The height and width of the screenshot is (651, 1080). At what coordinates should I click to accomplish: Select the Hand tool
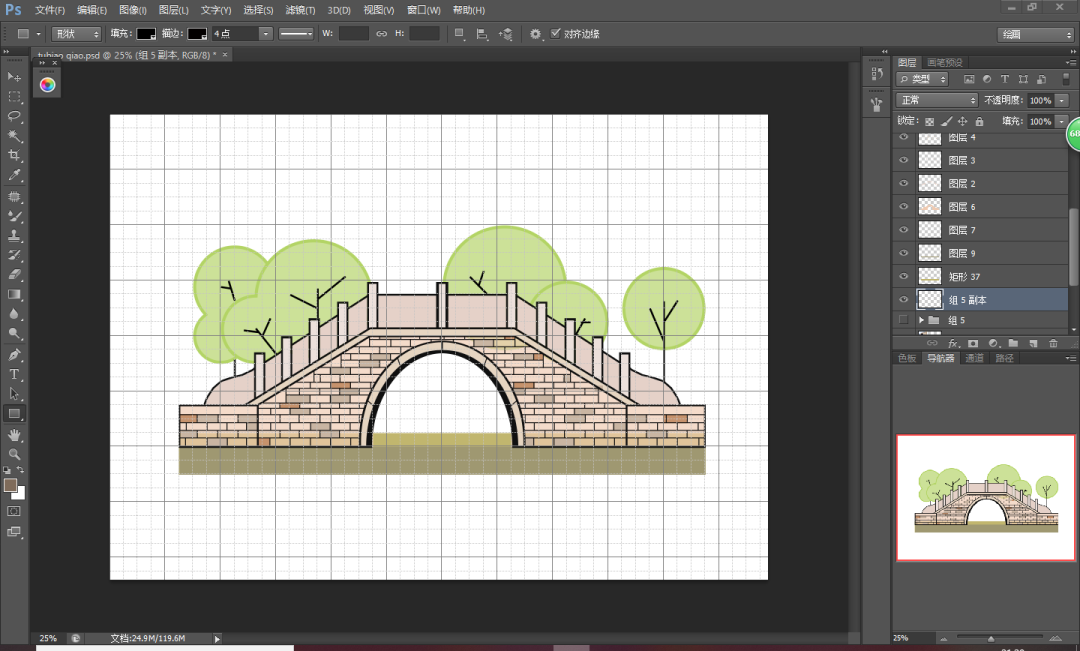15,435
